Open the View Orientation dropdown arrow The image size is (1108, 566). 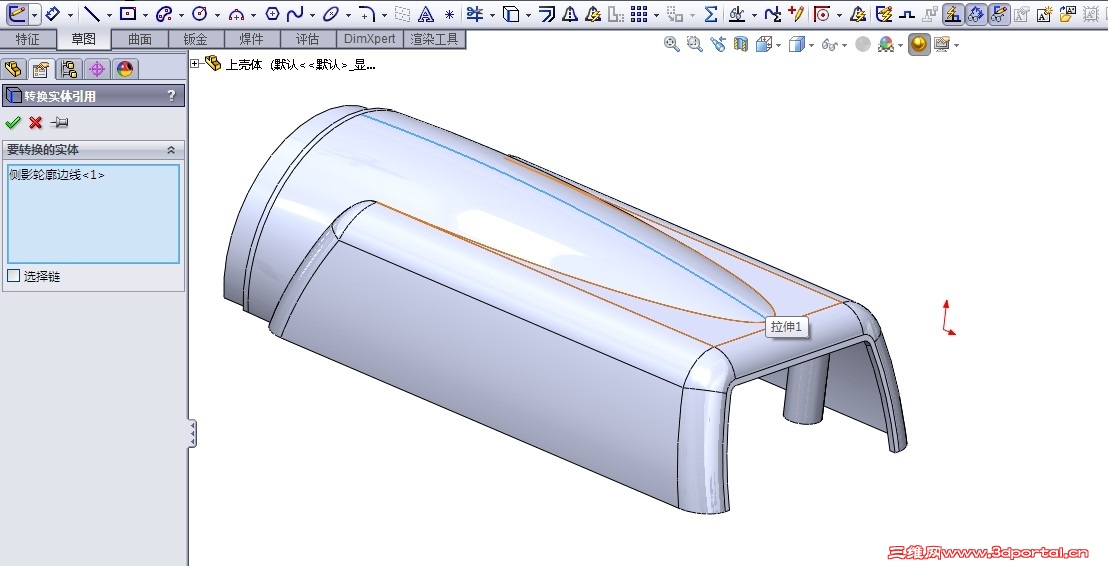(x=778, y=45)
